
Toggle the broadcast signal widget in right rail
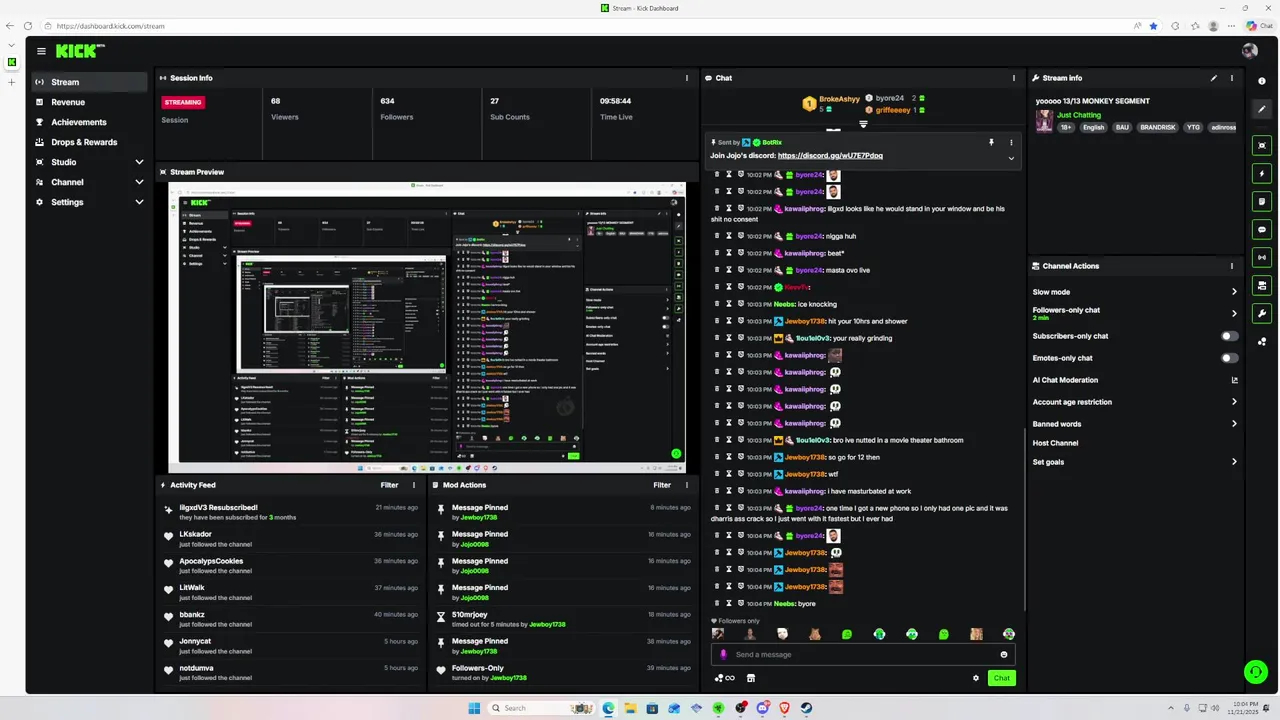[x=1262, y=257]
